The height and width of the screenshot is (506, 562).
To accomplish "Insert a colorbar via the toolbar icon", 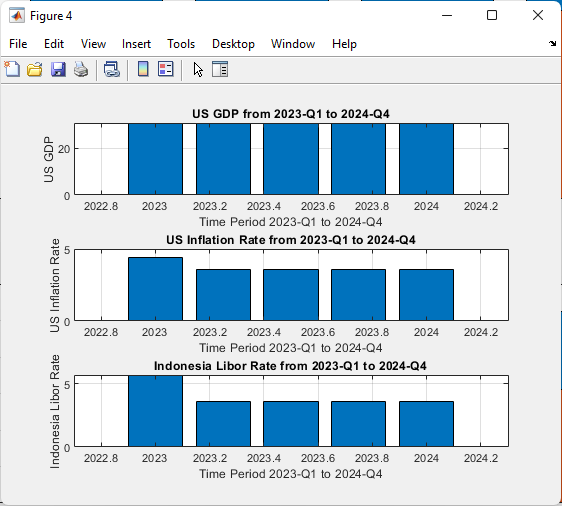I will [x=143, y=69].
